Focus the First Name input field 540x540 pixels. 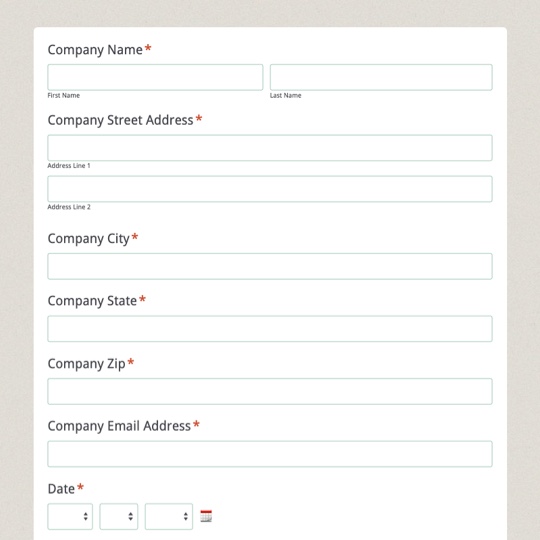pos(155,77)
